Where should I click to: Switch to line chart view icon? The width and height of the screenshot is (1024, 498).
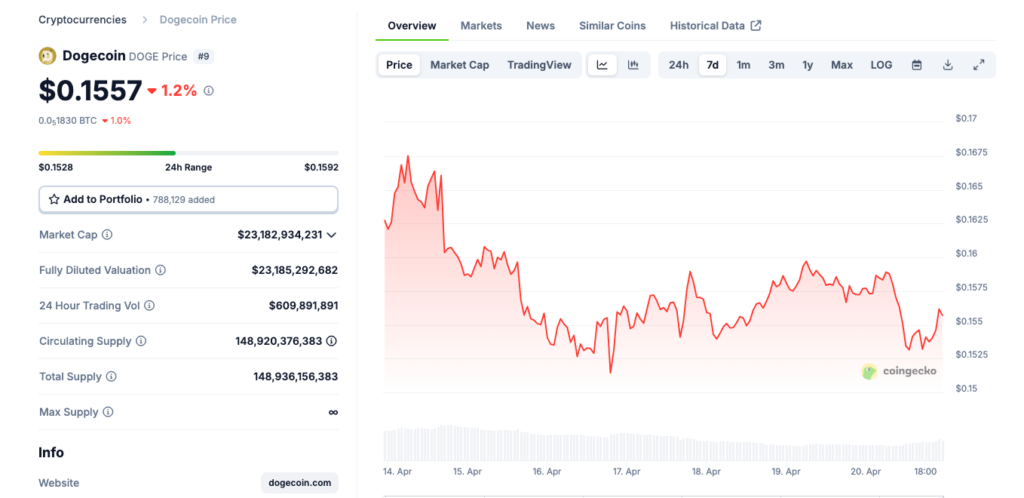[602, 65]
